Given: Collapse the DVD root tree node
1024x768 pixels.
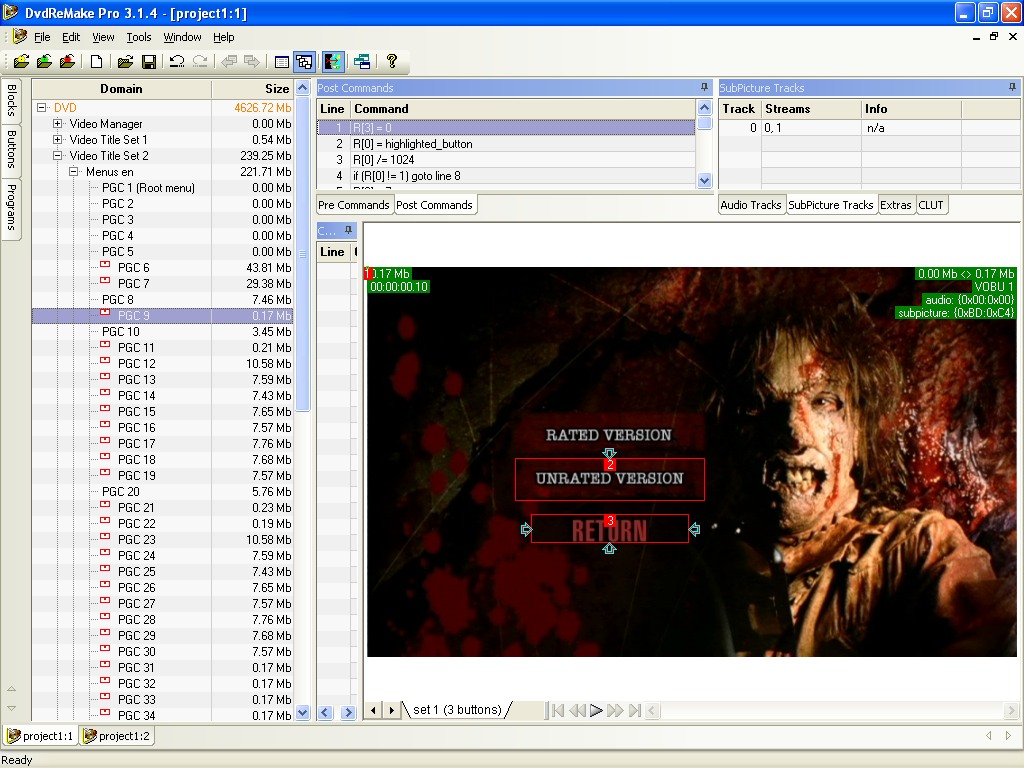Looking at the screenshot, I should tap(42, 107).
